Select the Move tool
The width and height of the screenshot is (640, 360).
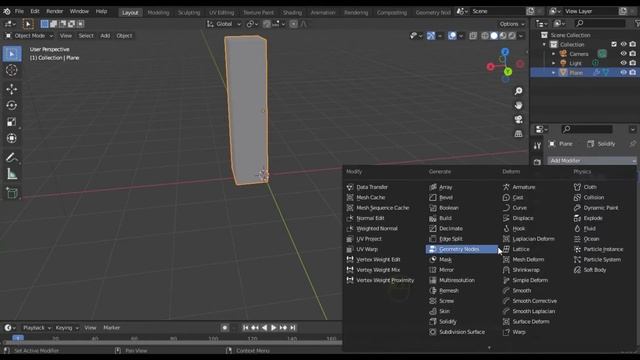[12, 89]
